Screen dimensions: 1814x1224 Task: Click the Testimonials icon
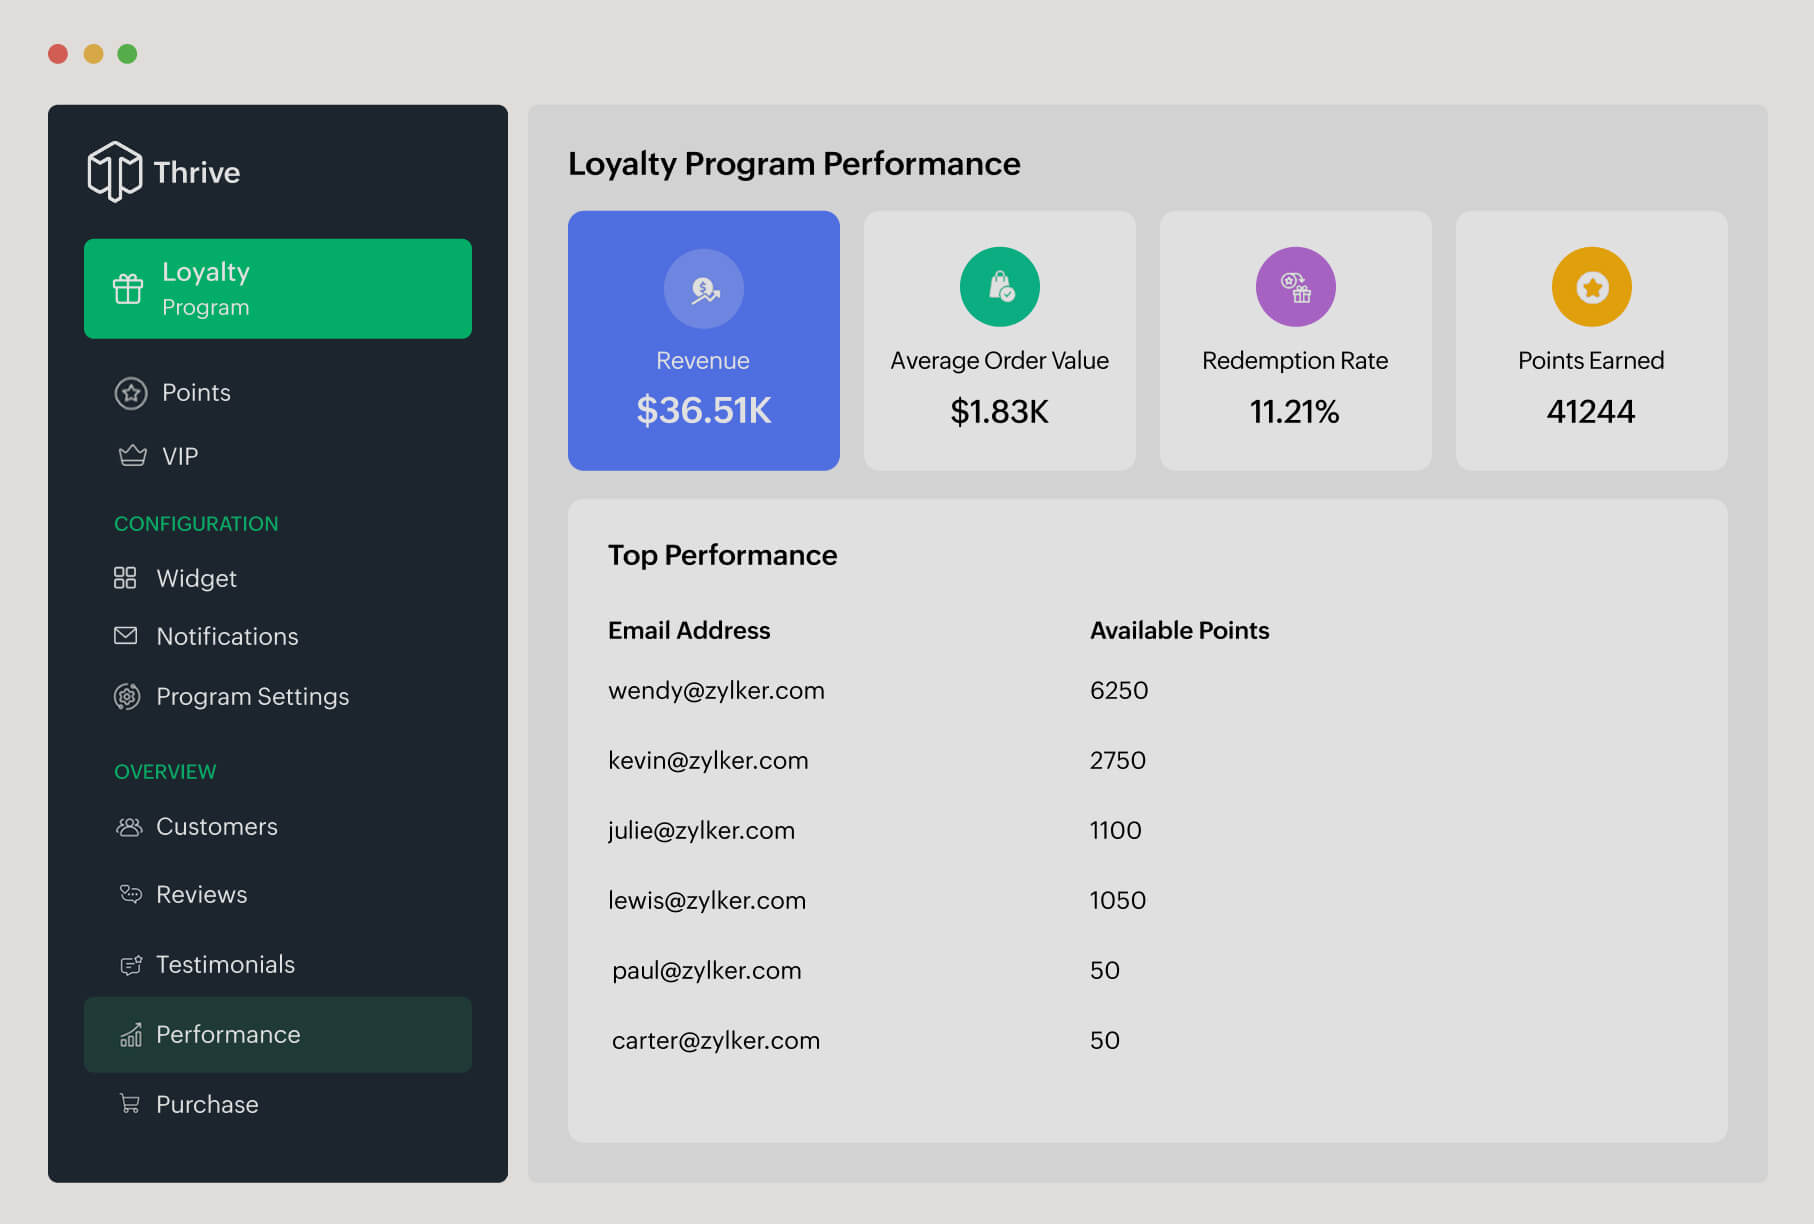pos(130,964)
